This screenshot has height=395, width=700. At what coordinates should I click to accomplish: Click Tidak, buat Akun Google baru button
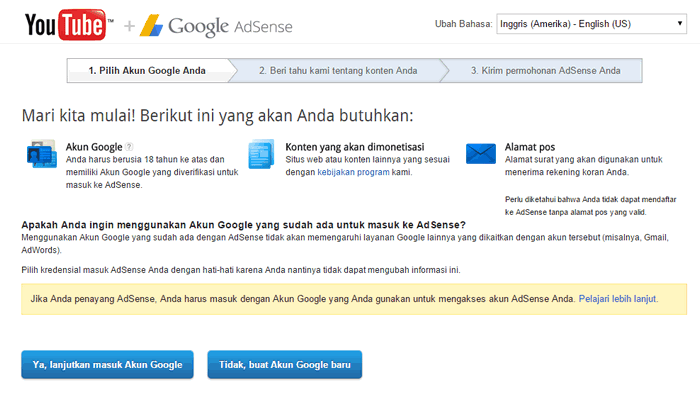285,365
